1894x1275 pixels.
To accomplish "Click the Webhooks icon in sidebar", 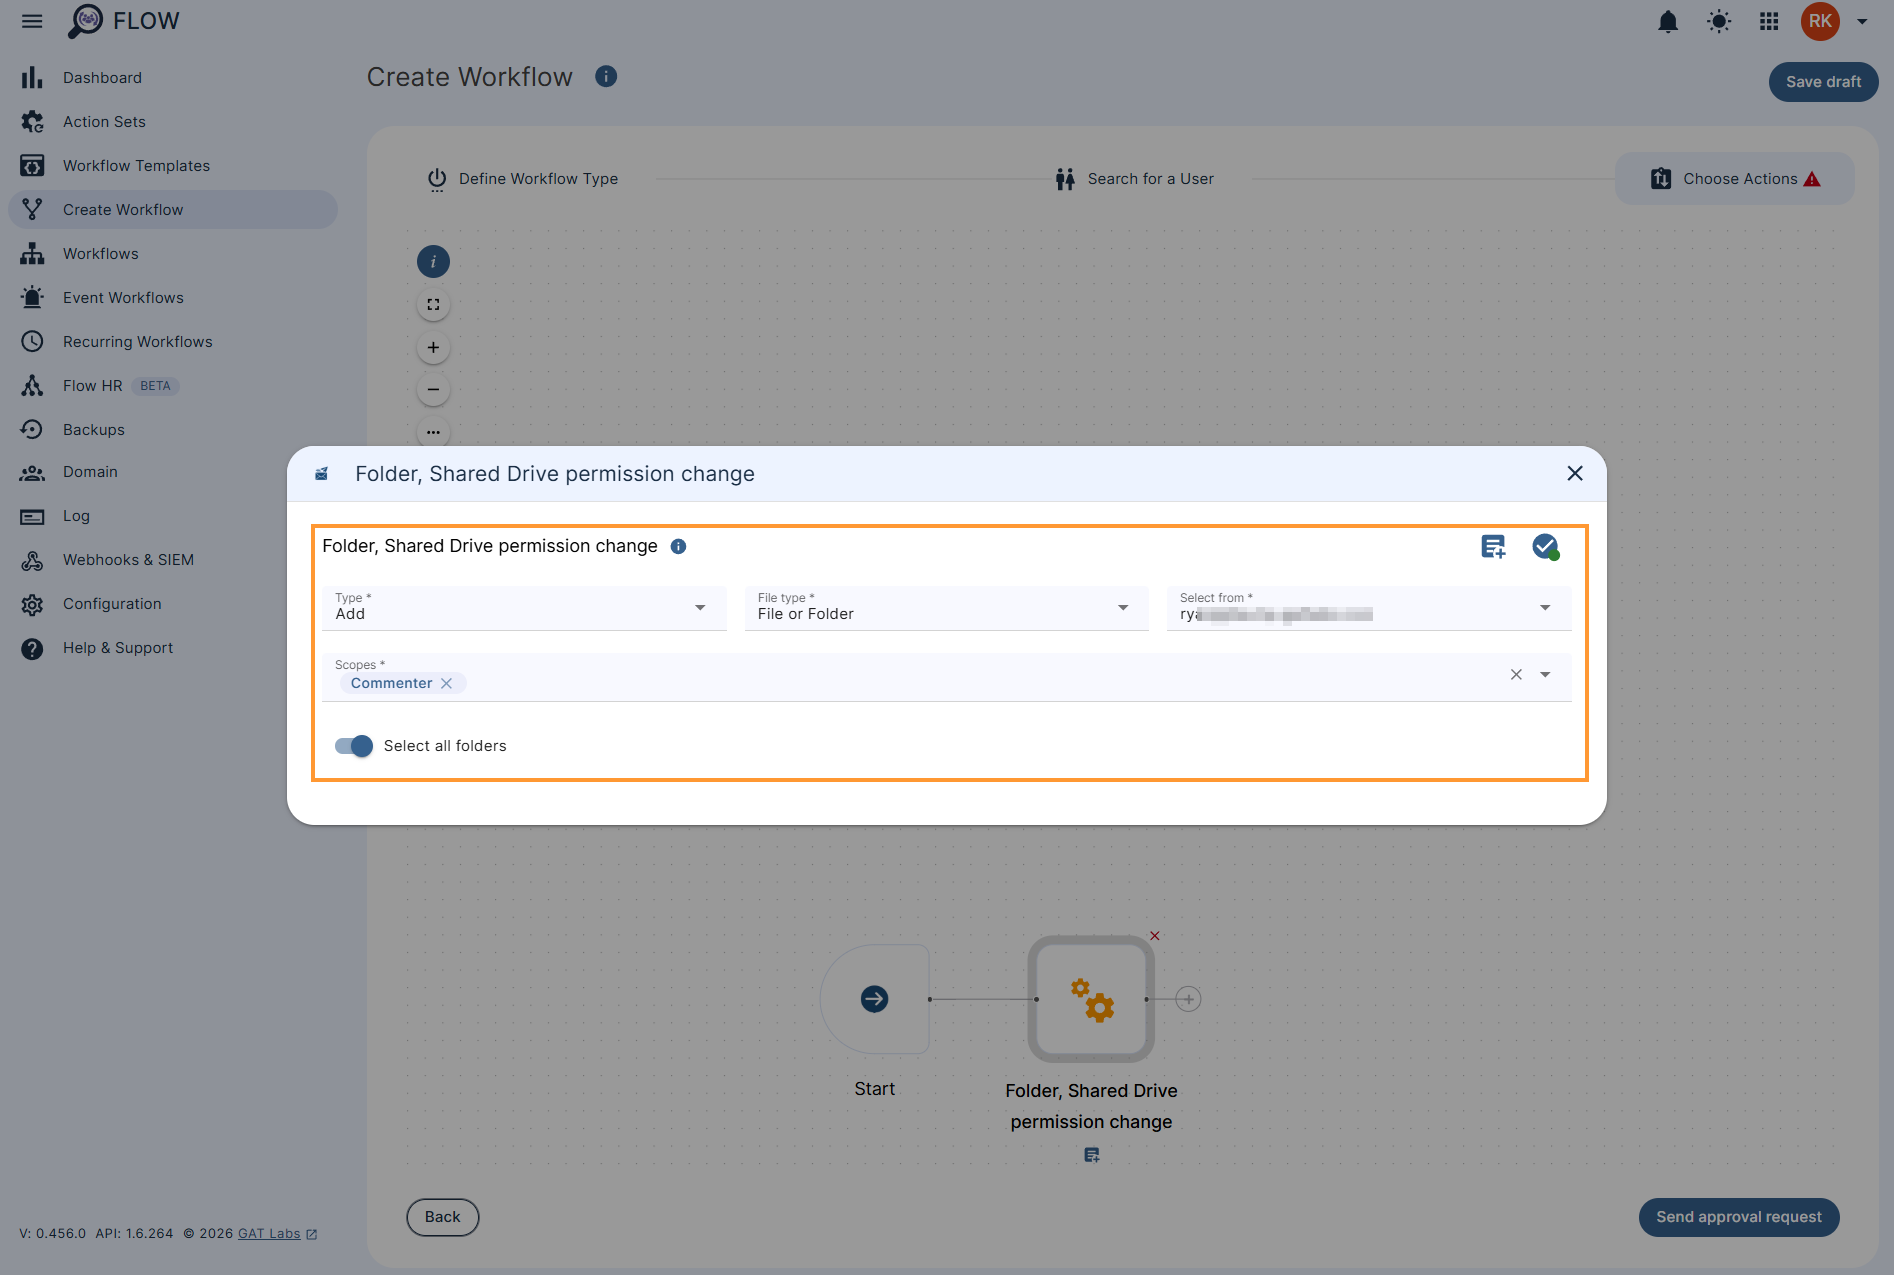I will coord(32,560).
